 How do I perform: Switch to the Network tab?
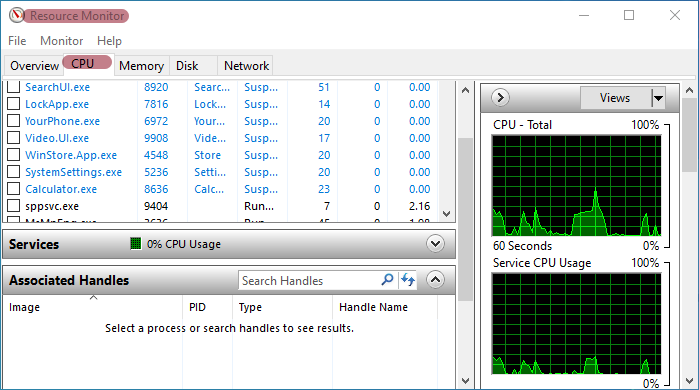246,66
